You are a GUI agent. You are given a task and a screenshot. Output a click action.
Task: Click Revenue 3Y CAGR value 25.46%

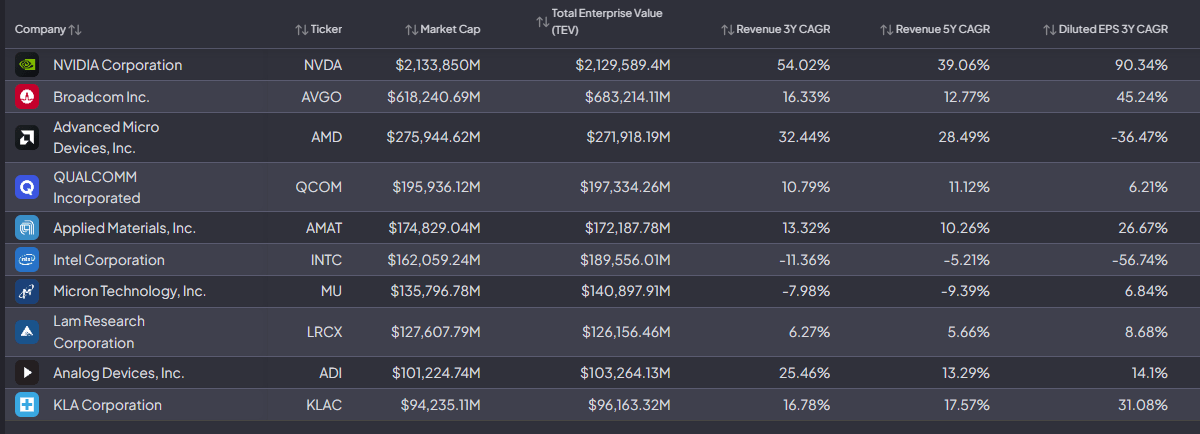(804, 373)
